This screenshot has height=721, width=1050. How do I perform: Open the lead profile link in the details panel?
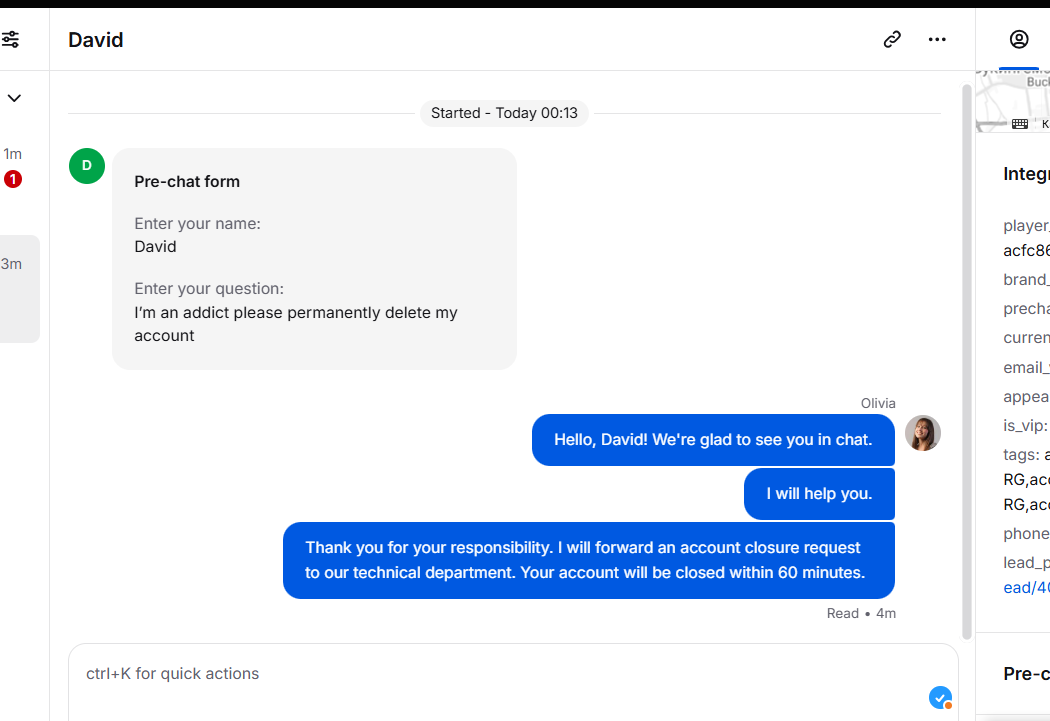coord(1026,587)
